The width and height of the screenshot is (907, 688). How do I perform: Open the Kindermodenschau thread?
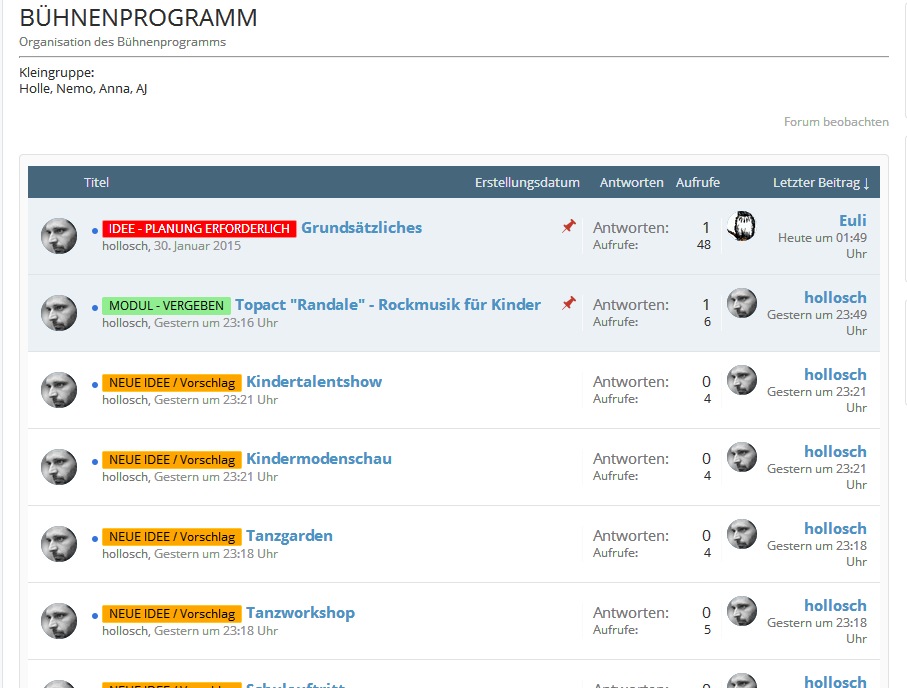coord(319,459)
